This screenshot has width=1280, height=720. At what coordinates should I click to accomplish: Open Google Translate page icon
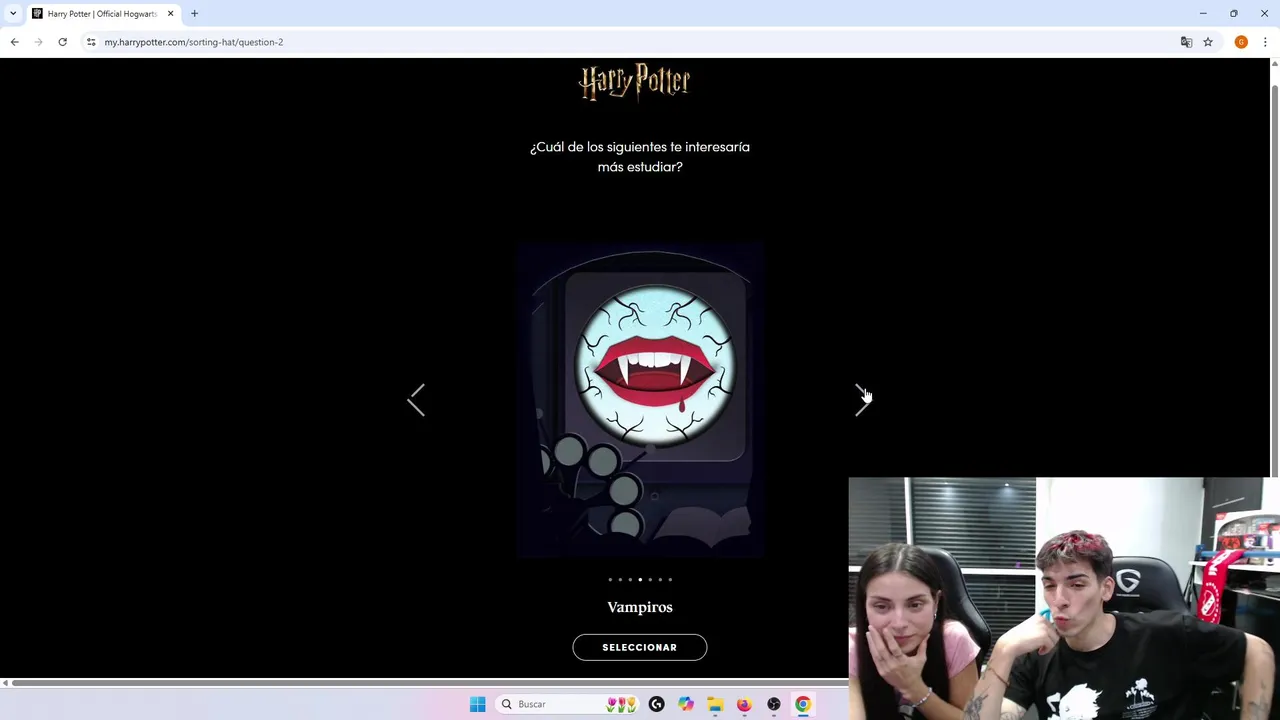(x=1186, y=42)
